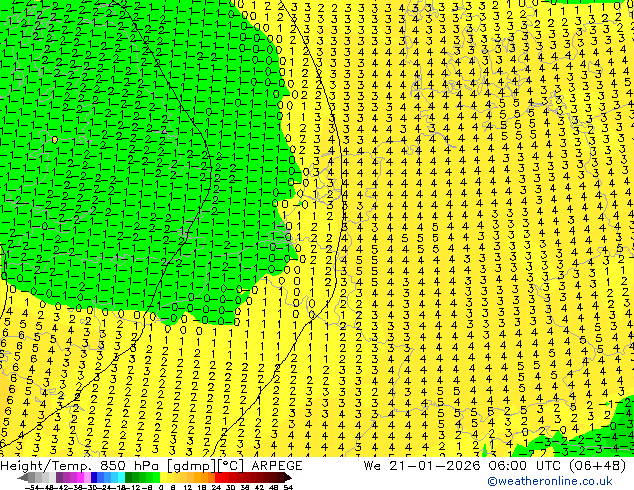This screenshot has width=634, height=490.
Task: Click the "[gdmp]" unit label
Action: [192, 466]
